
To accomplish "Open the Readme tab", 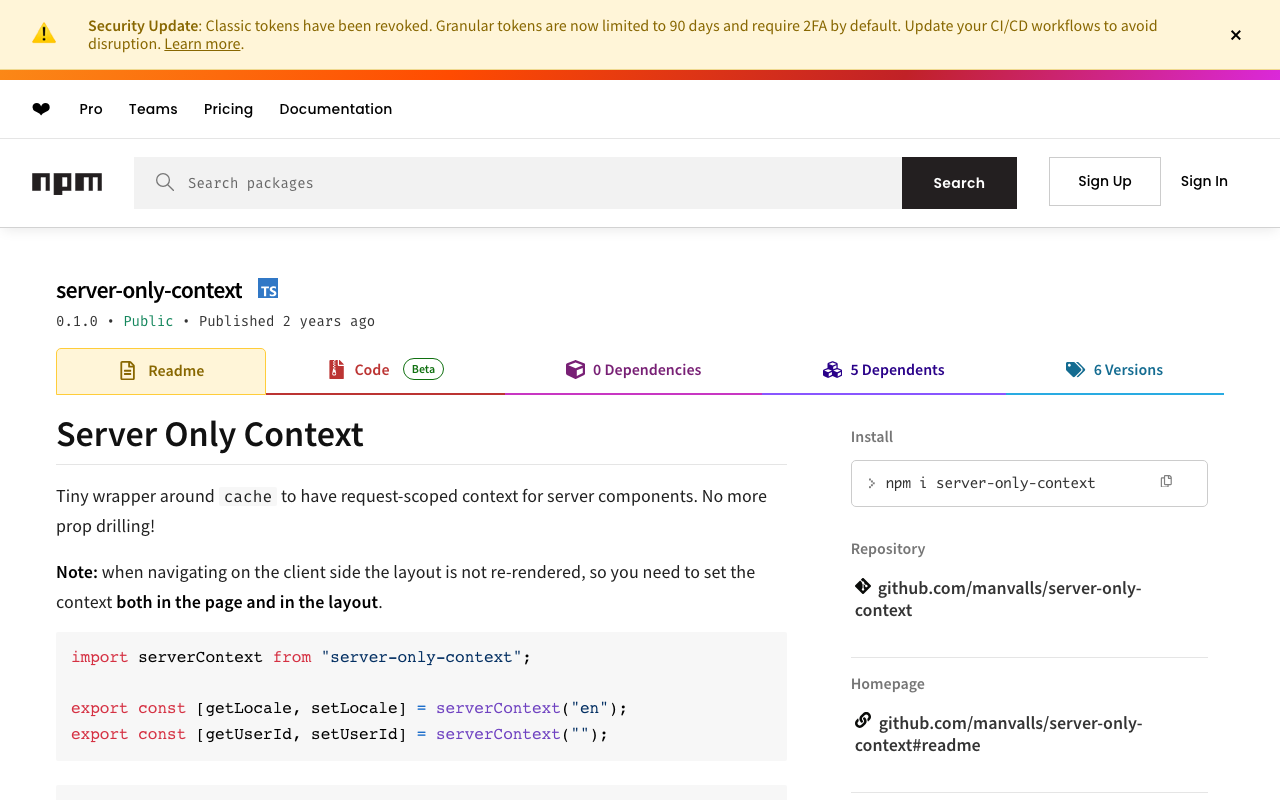I will [161, 371].
